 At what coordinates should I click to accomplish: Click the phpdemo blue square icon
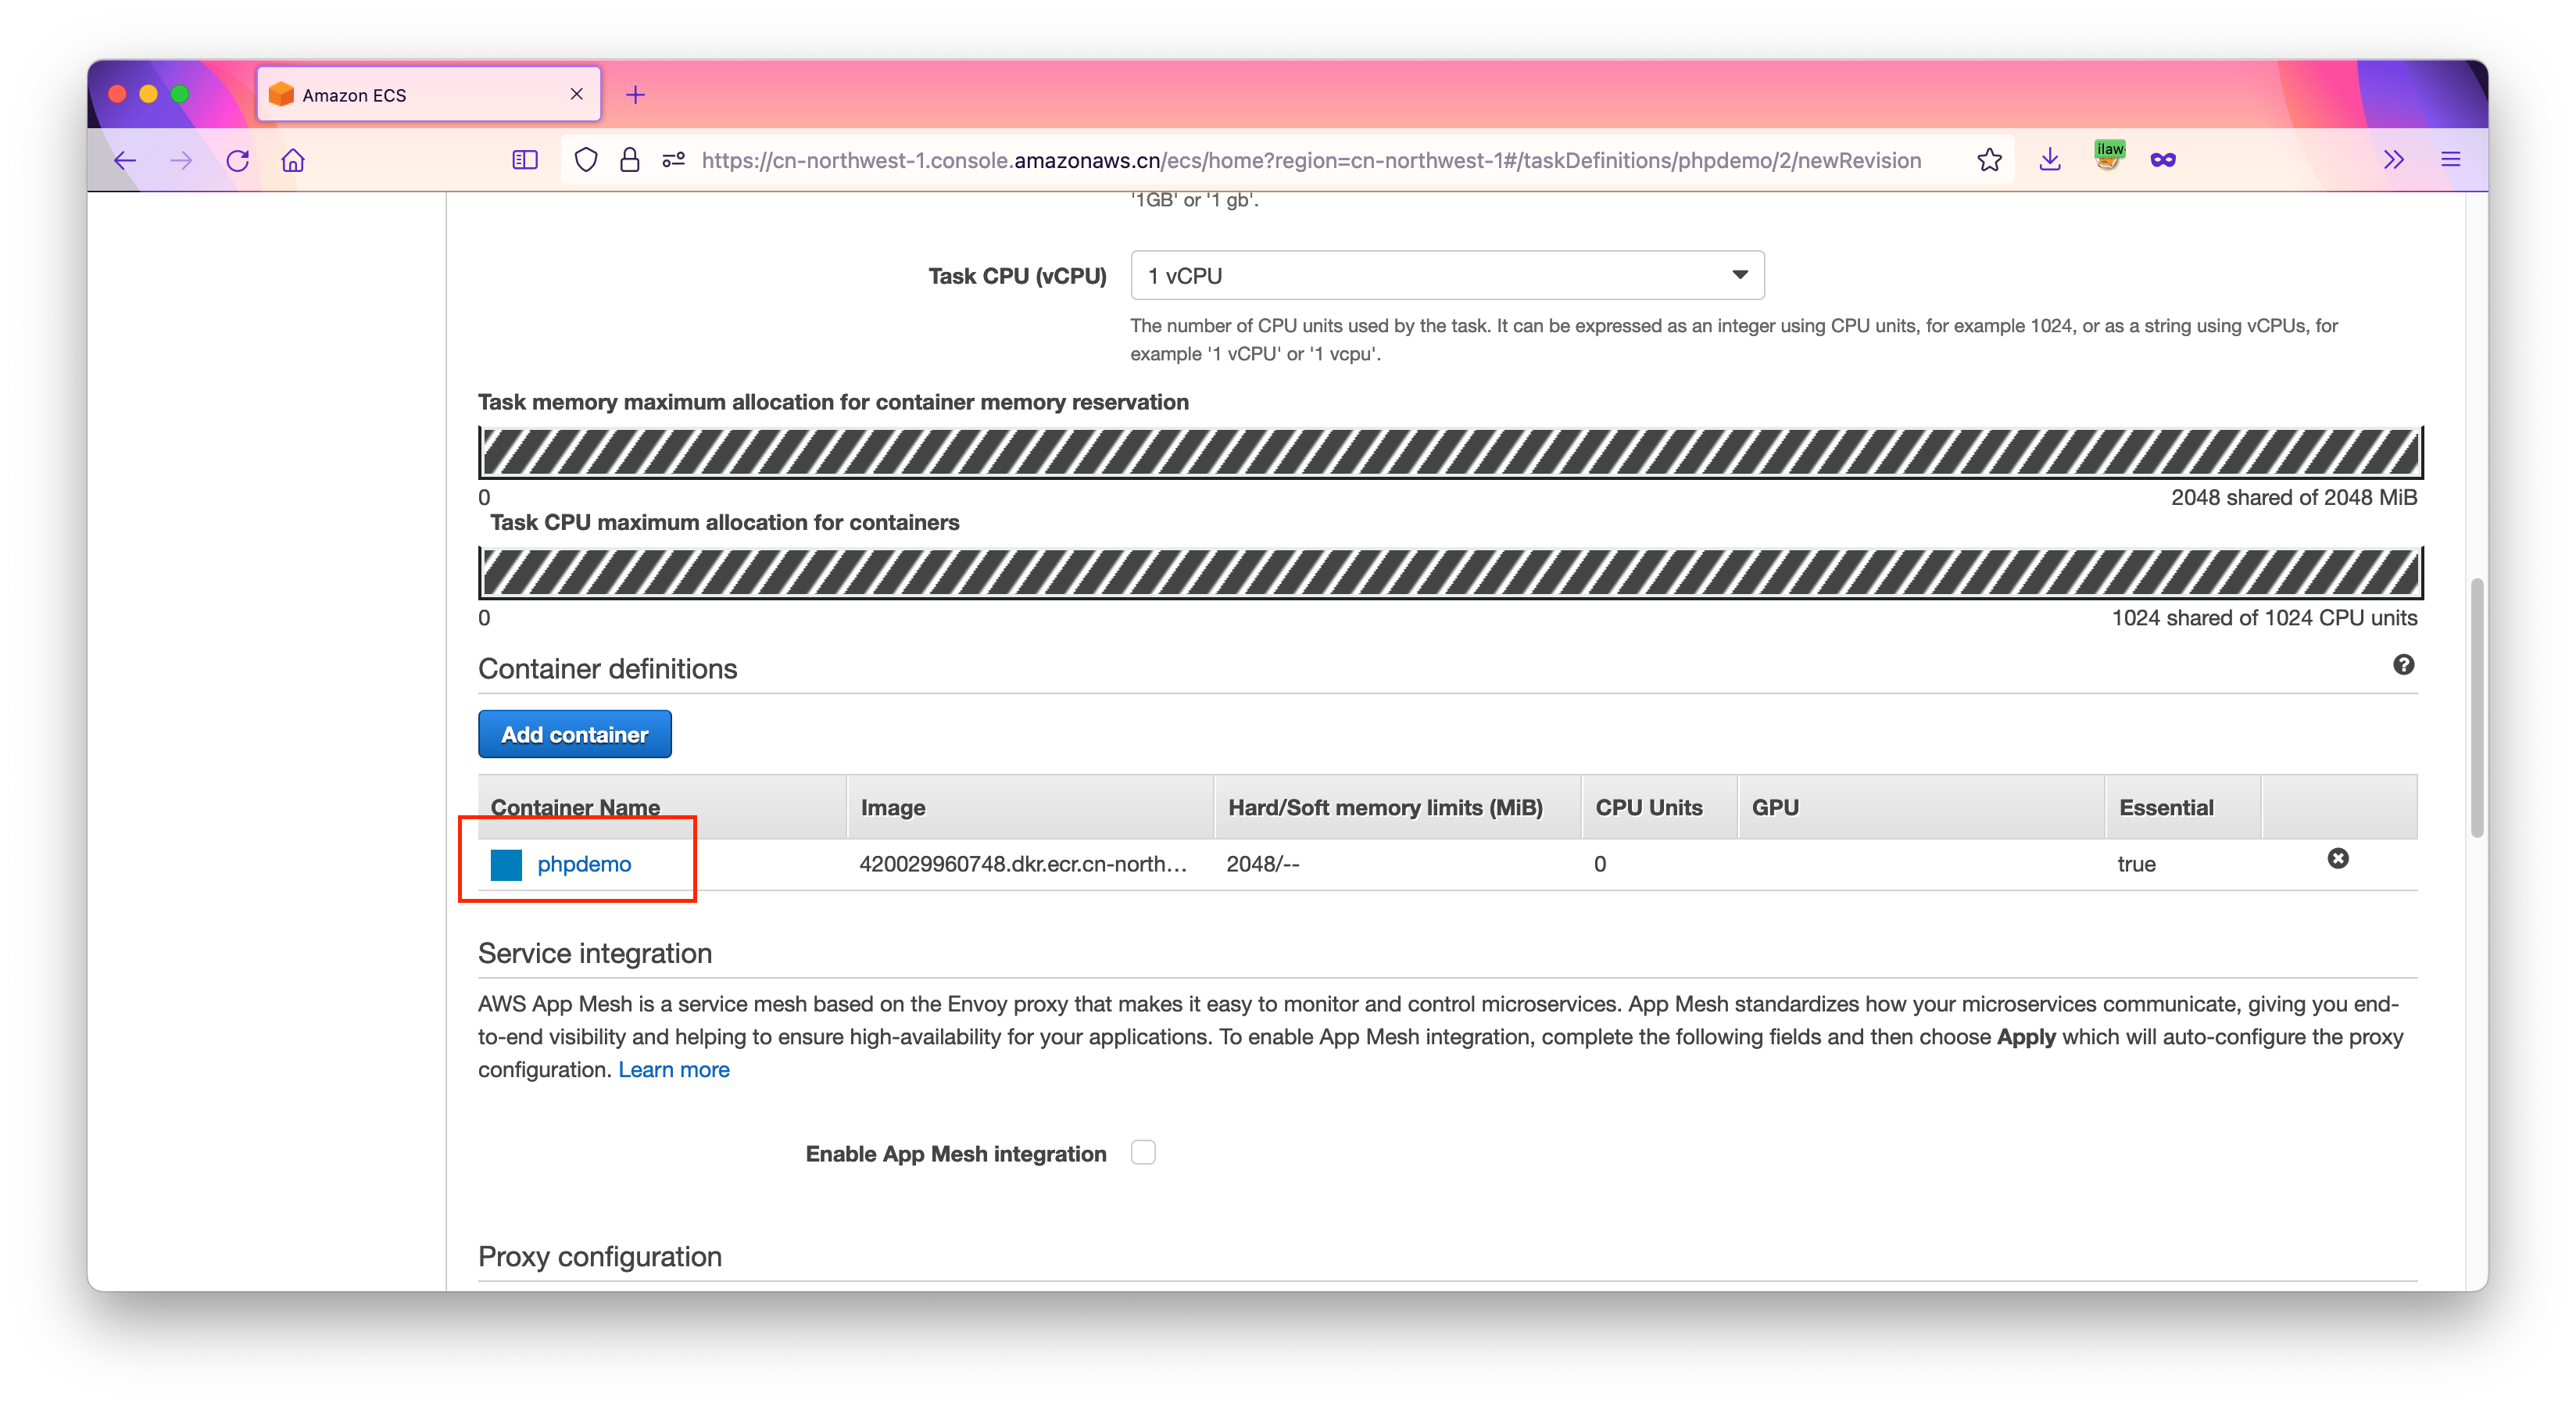506,864
